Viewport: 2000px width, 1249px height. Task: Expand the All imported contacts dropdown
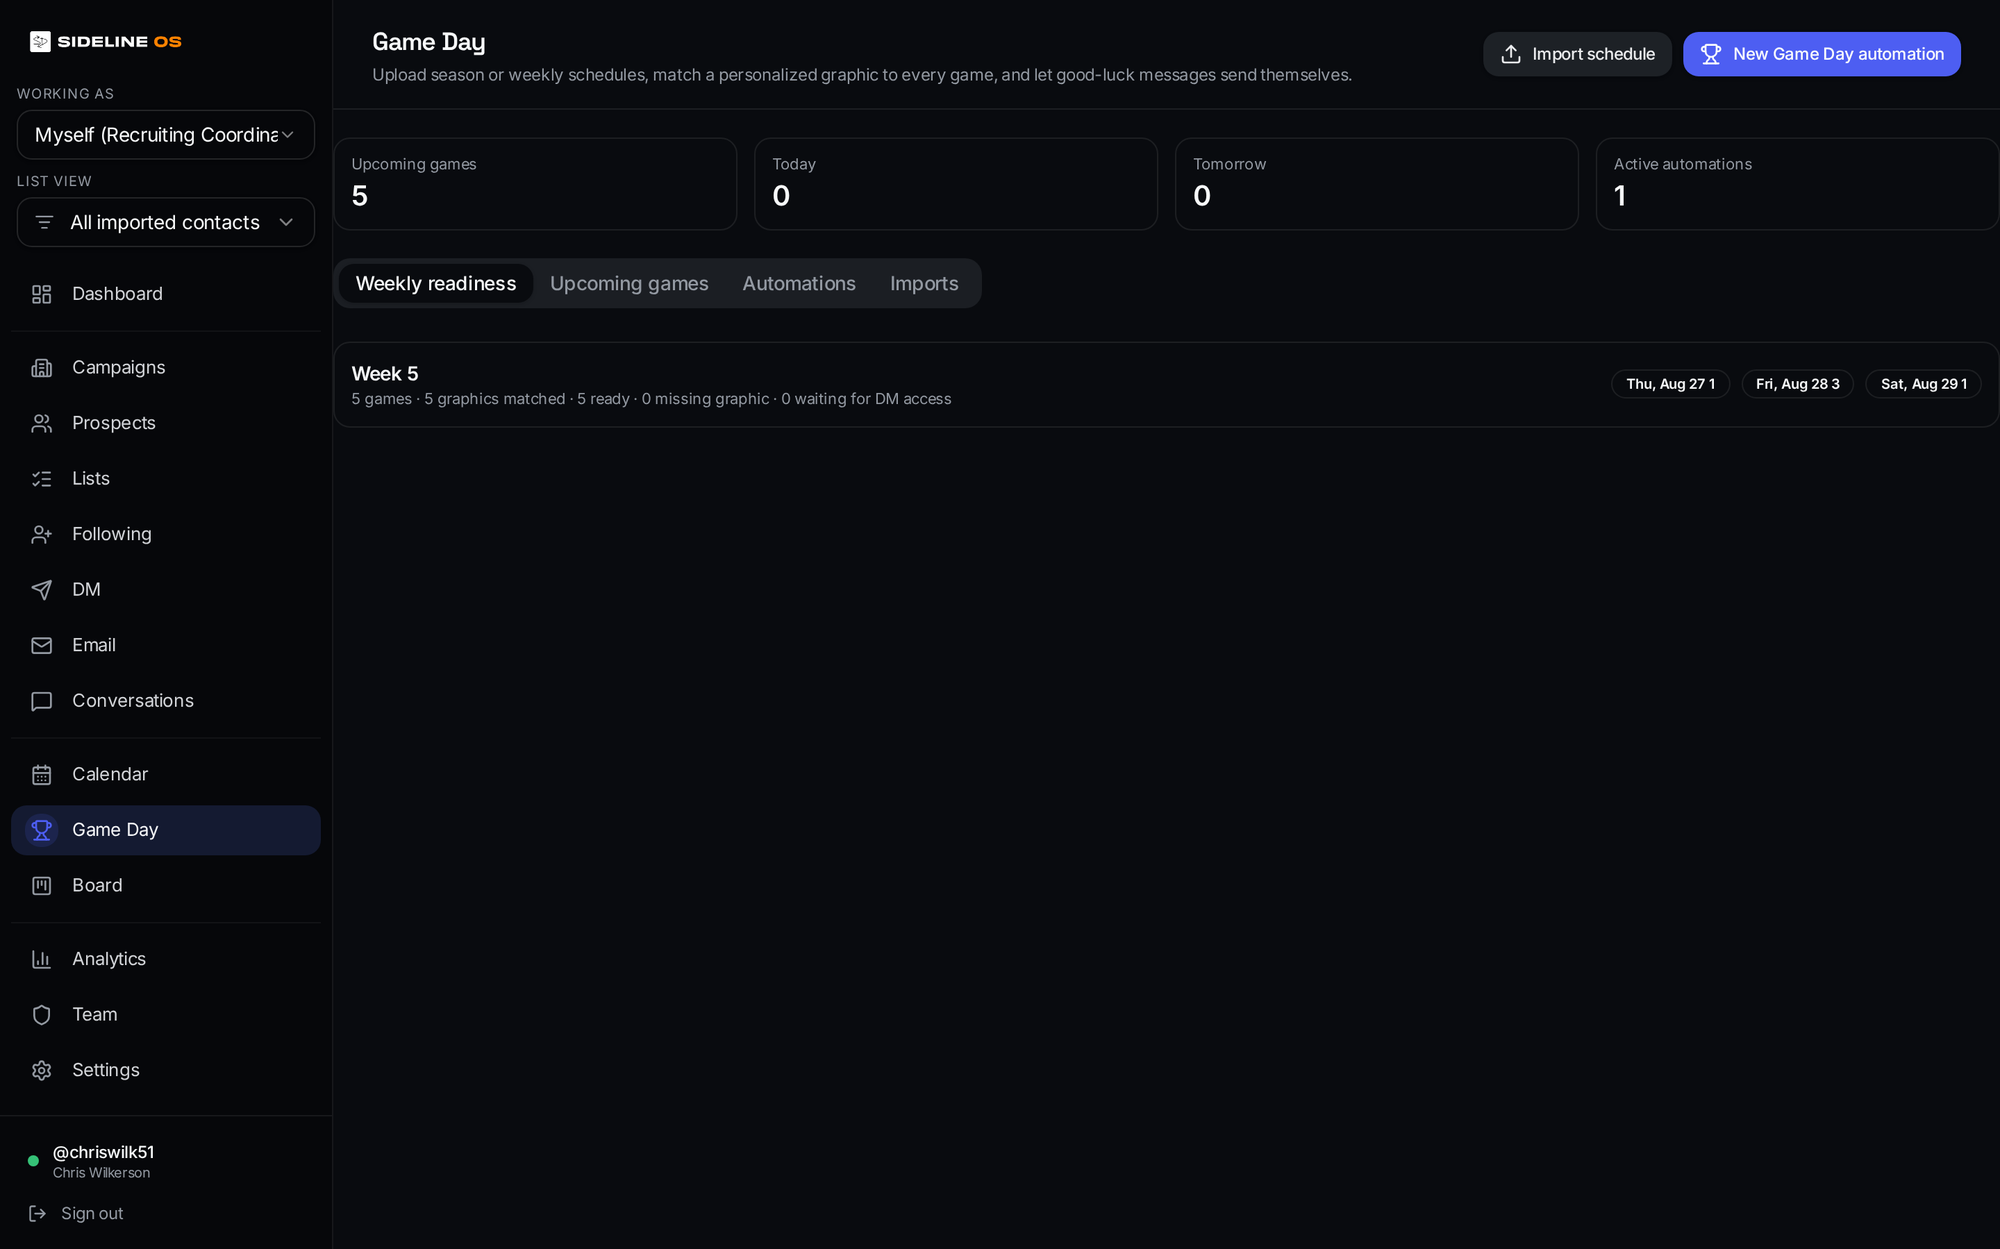point(166,222)
